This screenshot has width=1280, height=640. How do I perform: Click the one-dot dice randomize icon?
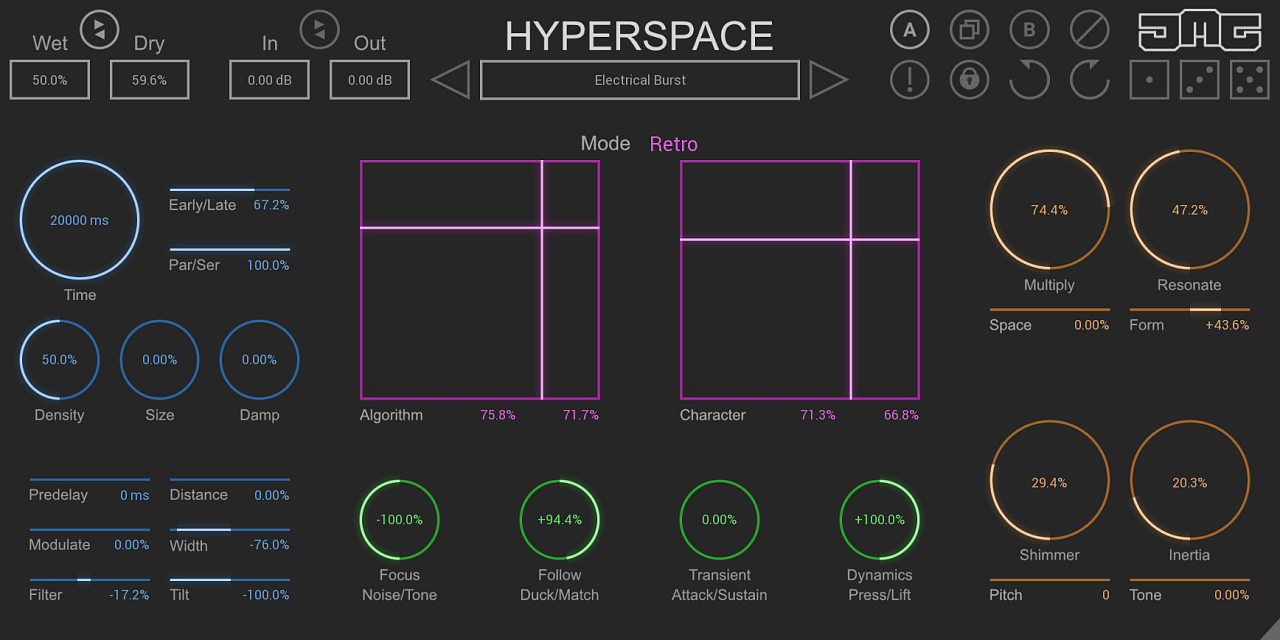(x=1149, y=80)
